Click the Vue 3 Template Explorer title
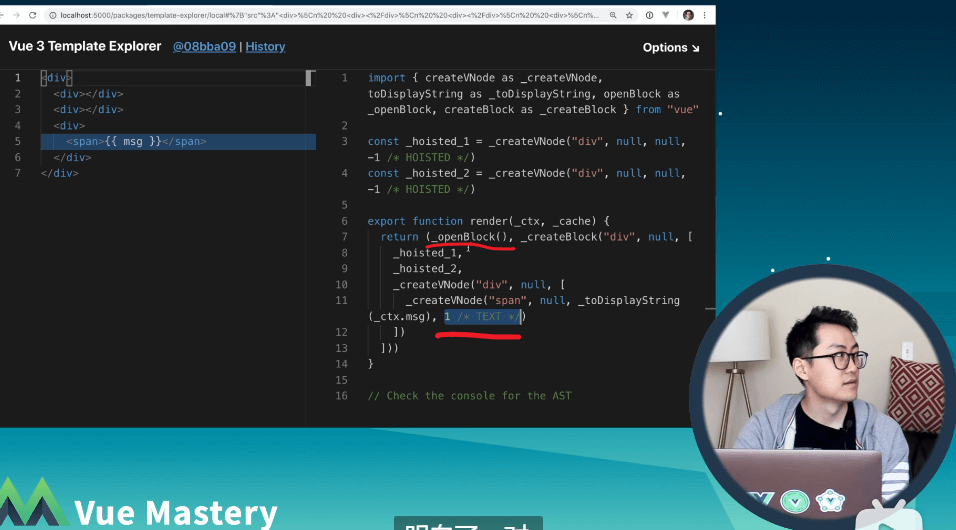Viewport: 956px width, 530px height. (85, 46)
